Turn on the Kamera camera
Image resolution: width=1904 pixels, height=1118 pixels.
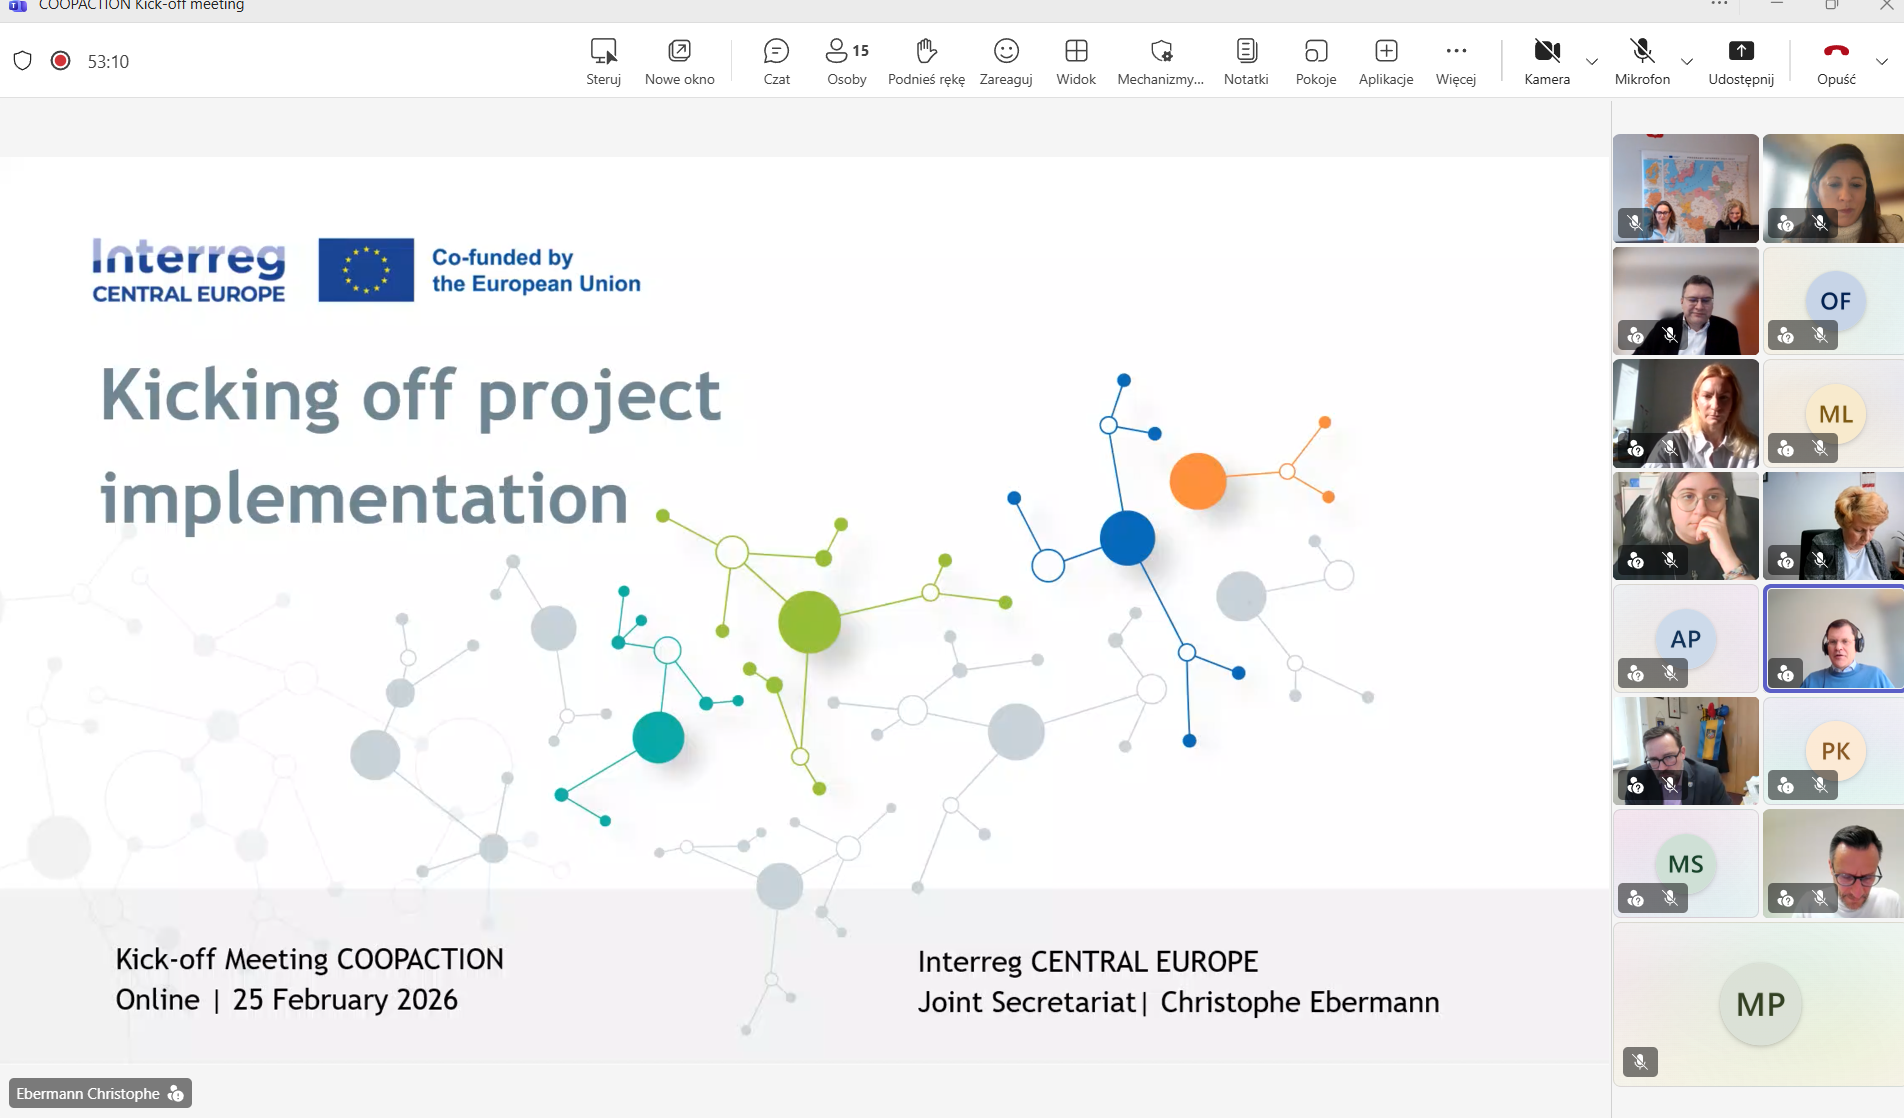1546,61
